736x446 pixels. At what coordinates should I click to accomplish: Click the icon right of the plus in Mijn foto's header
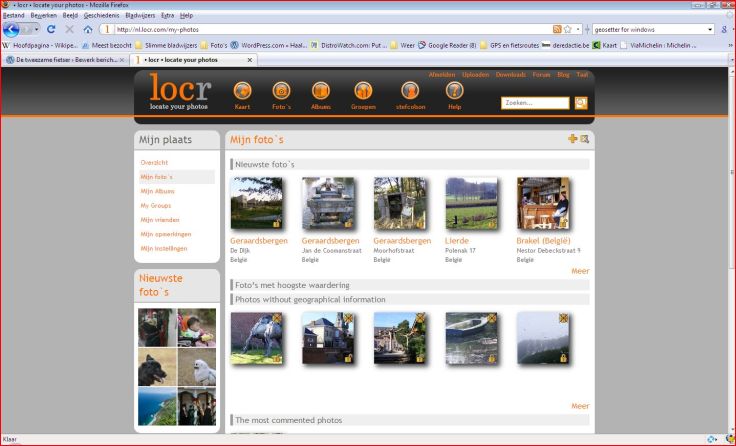(584, 138)
